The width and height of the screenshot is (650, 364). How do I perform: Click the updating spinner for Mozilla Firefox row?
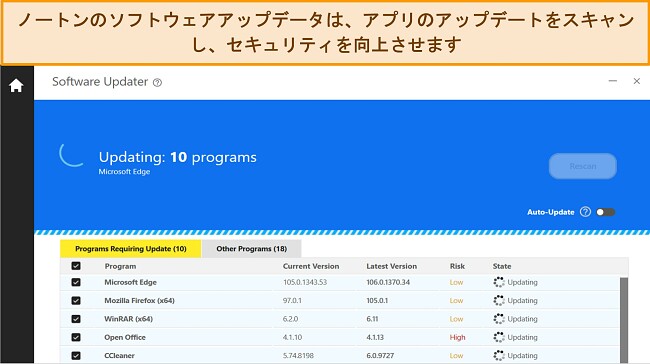click(499, 301)
